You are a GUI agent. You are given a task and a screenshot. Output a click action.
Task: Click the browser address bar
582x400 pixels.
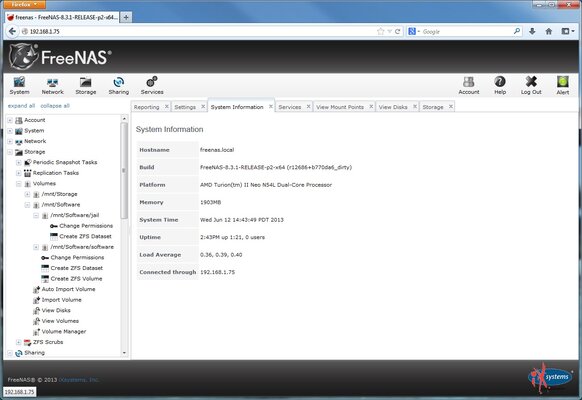(x=199, y=32)
